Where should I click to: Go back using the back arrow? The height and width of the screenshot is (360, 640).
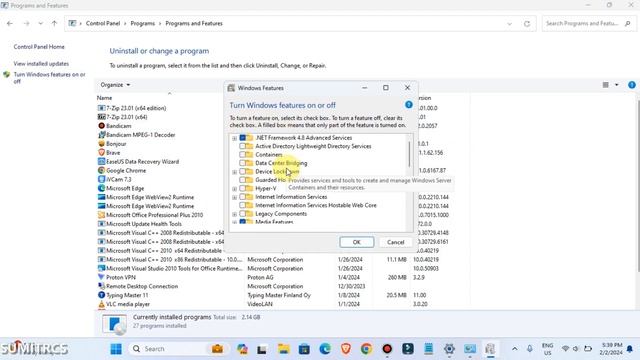pyautogui.click(x=10, y=24)
